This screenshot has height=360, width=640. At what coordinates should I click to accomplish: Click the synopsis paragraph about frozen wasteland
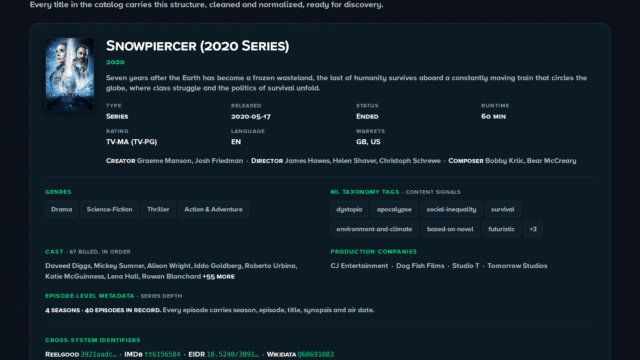[x=347, y=83]
